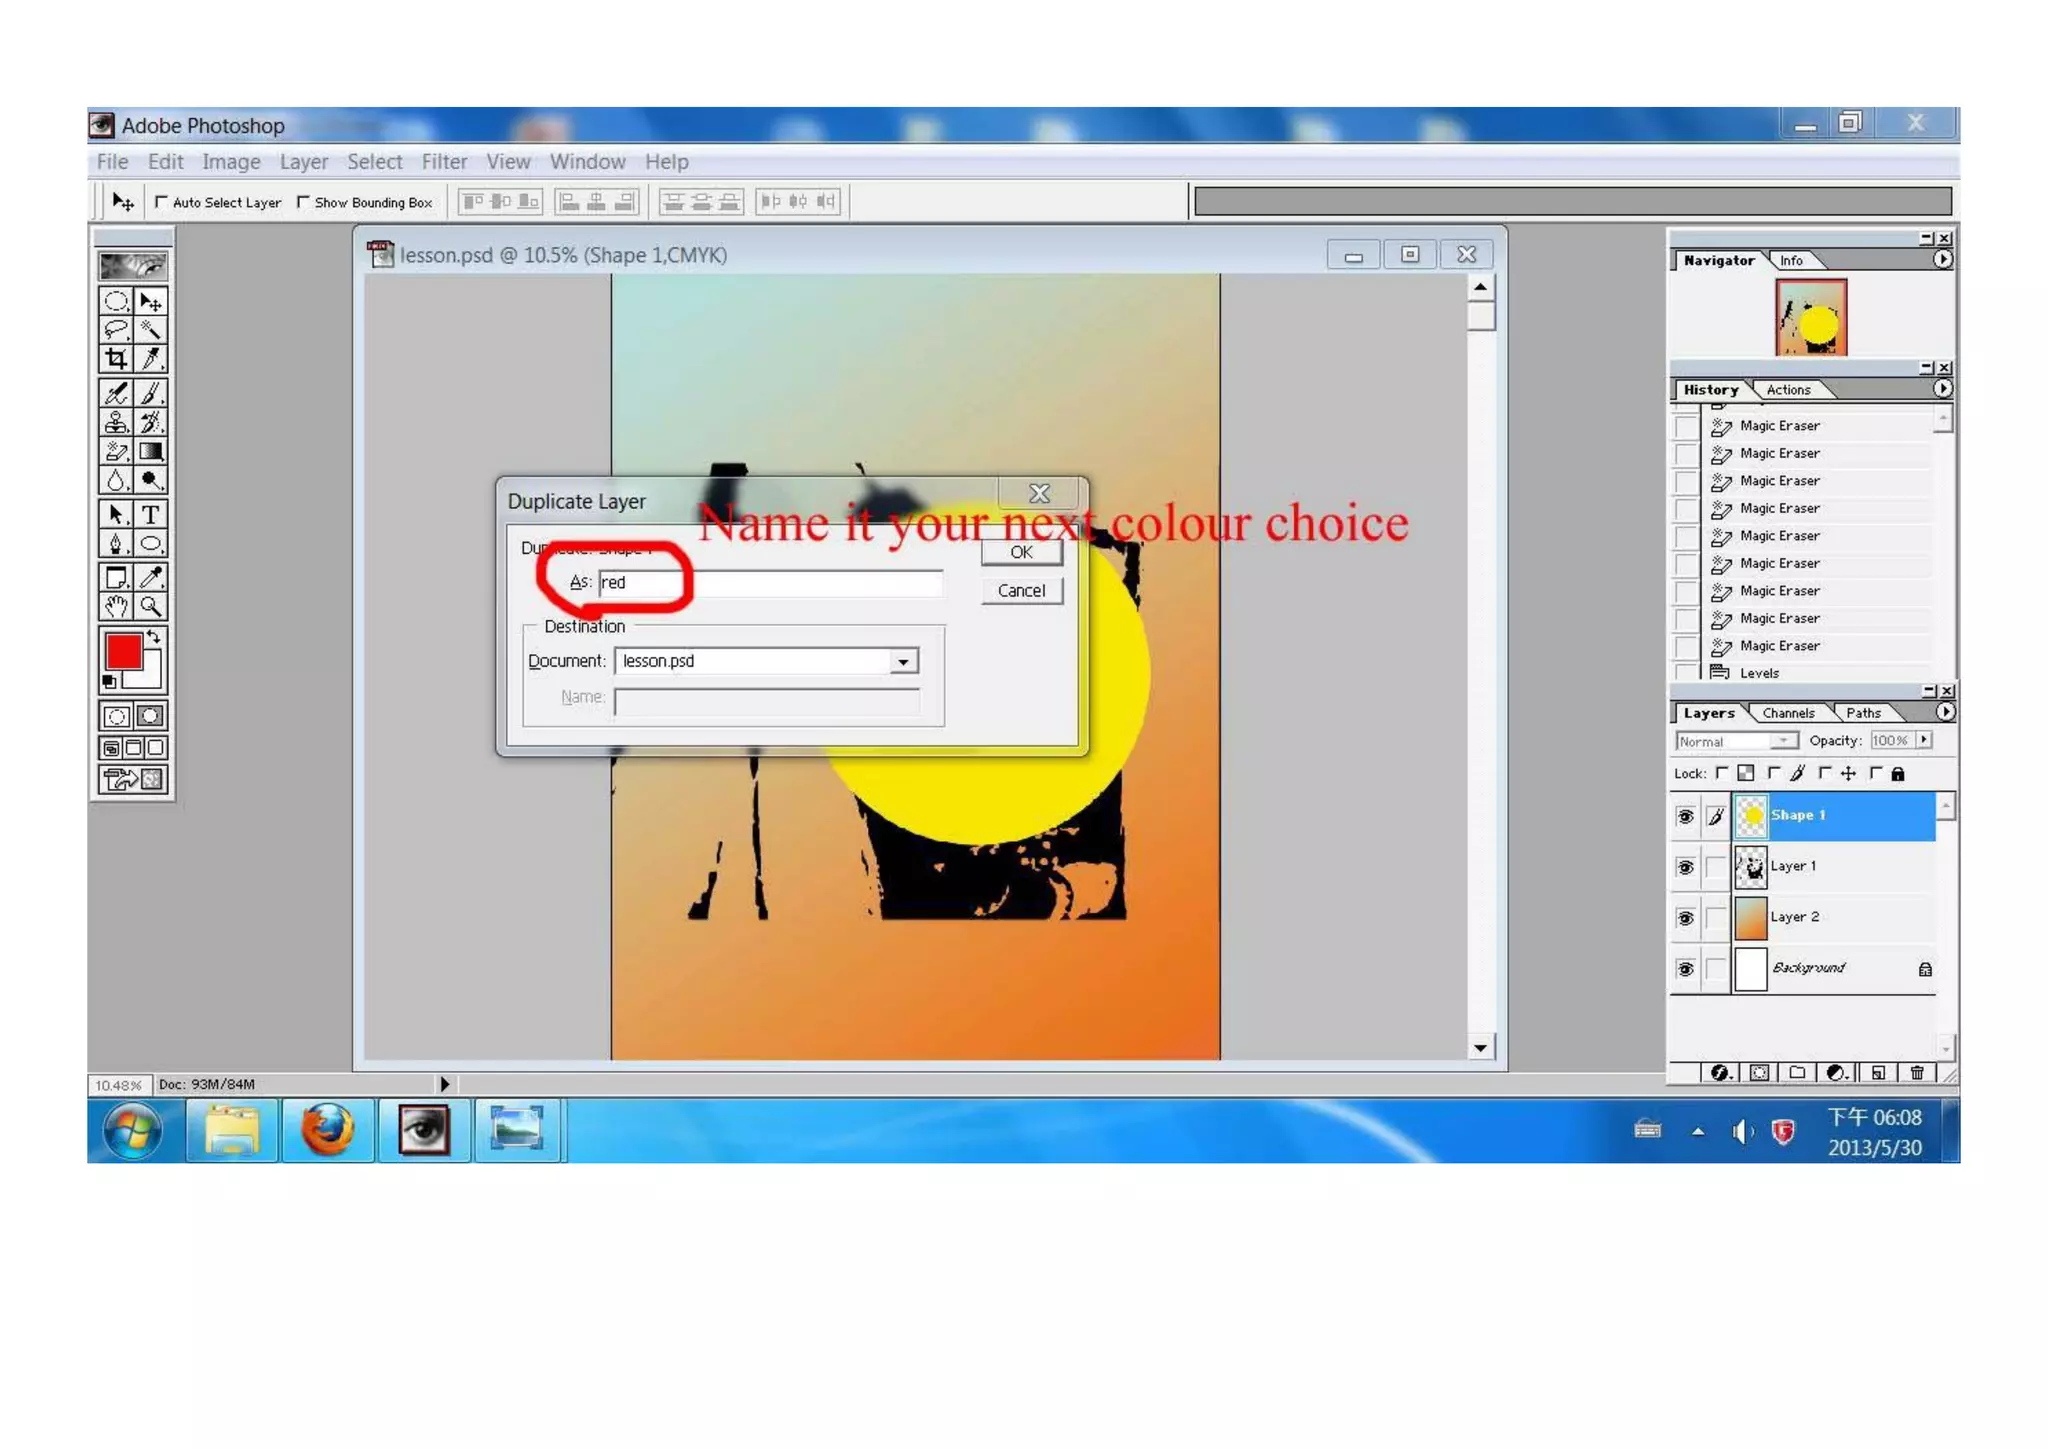Enable Show Bounding Box checkbox

click(x=303, y=202)
